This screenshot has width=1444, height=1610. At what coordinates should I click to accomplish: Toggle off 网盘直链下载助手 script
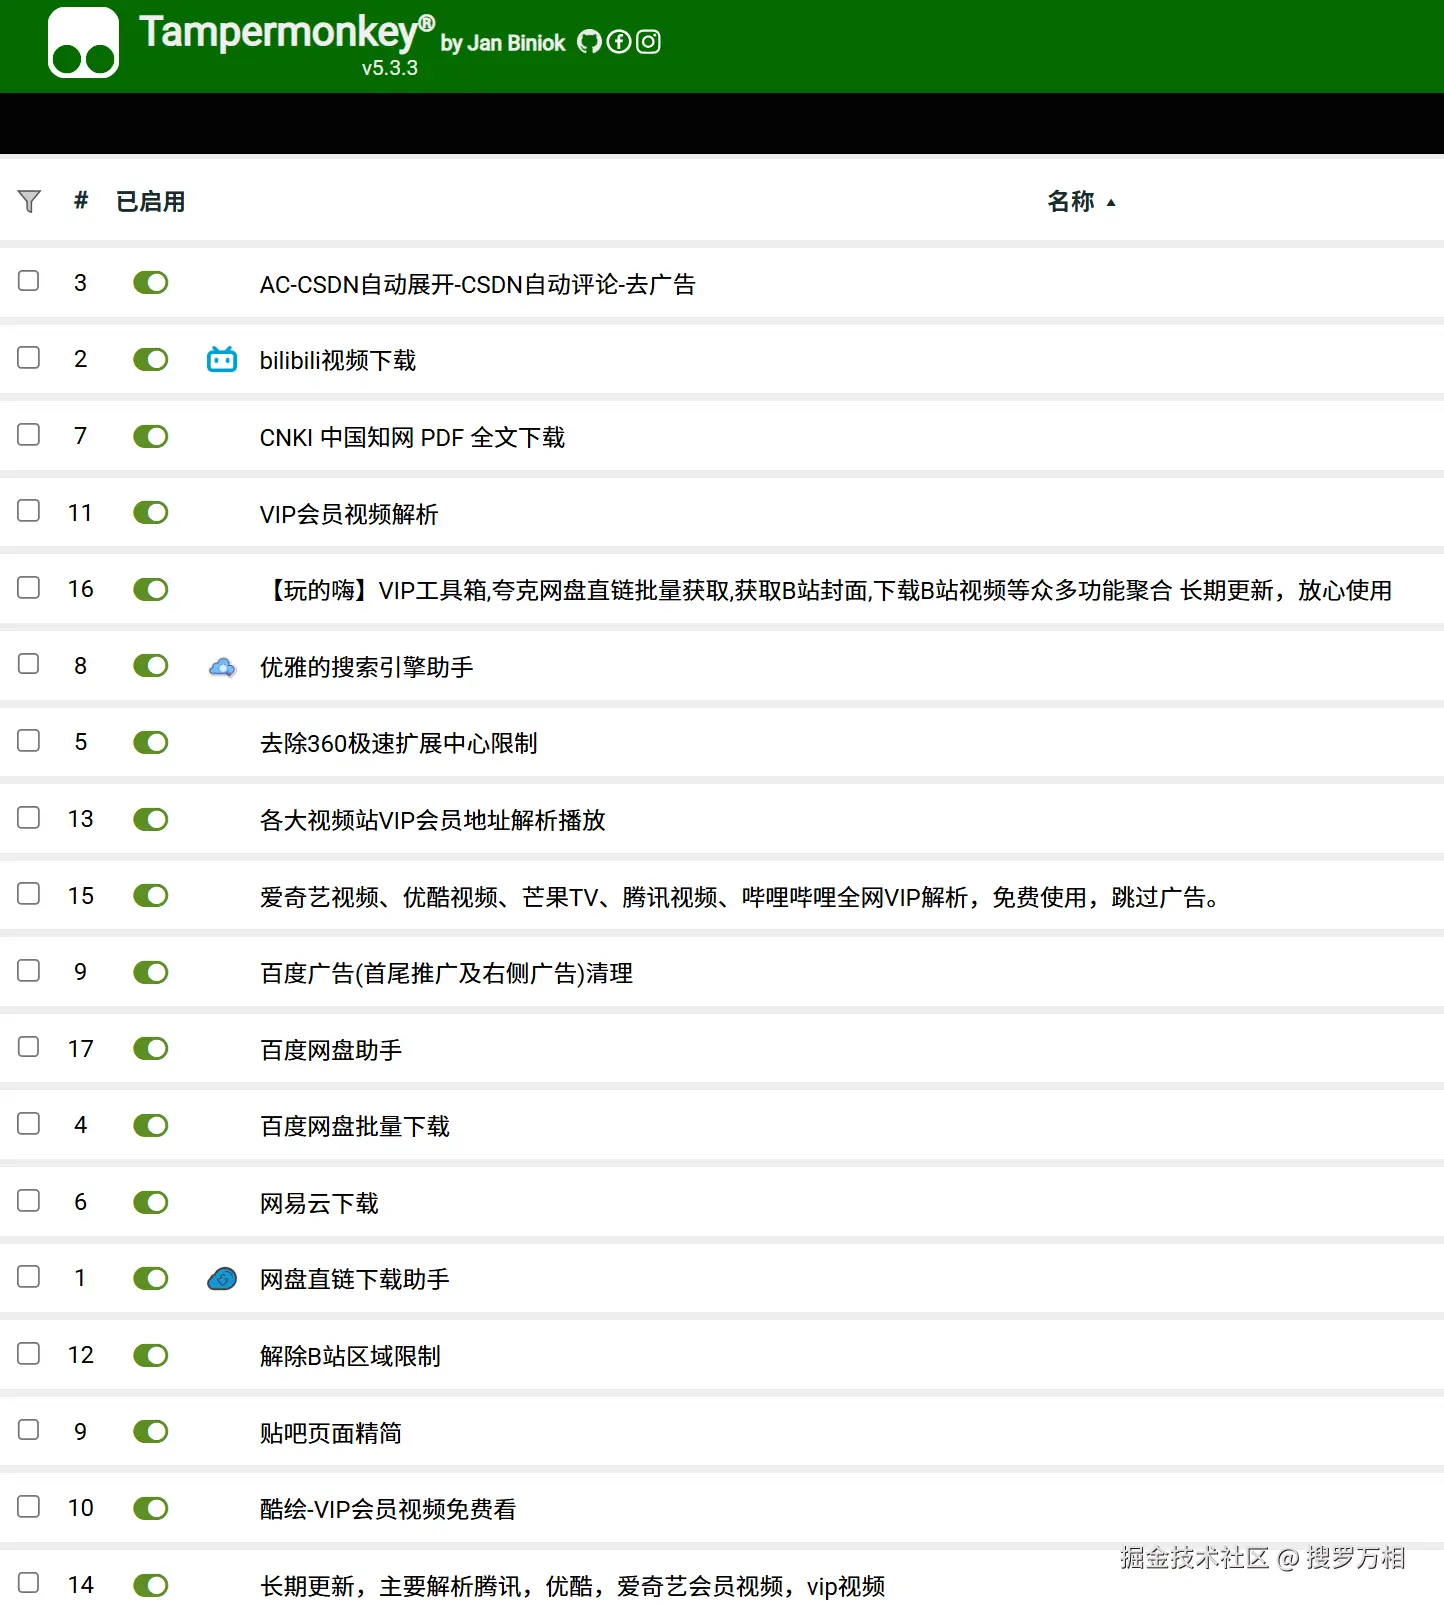[x=151, y=1279]
